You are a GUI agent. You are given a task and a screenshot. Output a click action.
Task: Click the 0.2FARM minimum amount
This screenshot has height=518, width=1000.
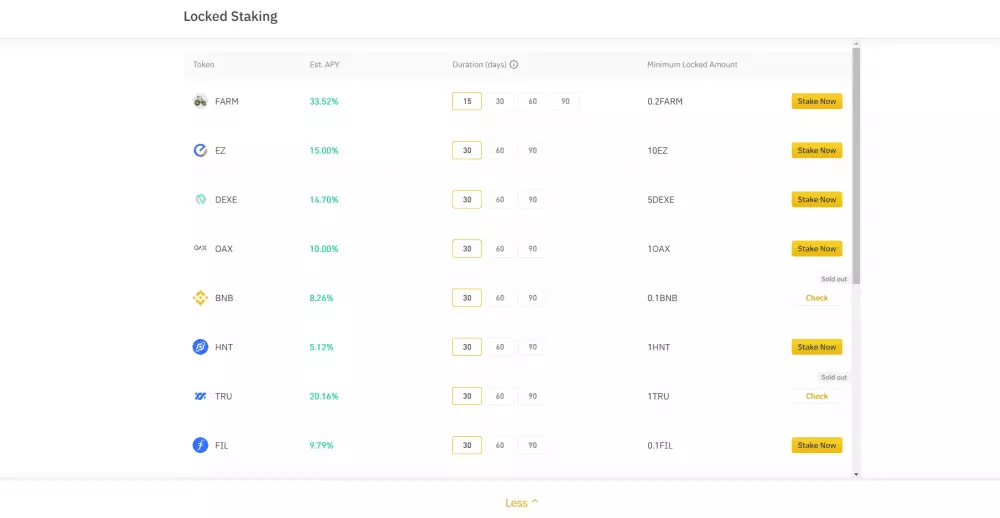pyautogui.click(x=665, y=101)
